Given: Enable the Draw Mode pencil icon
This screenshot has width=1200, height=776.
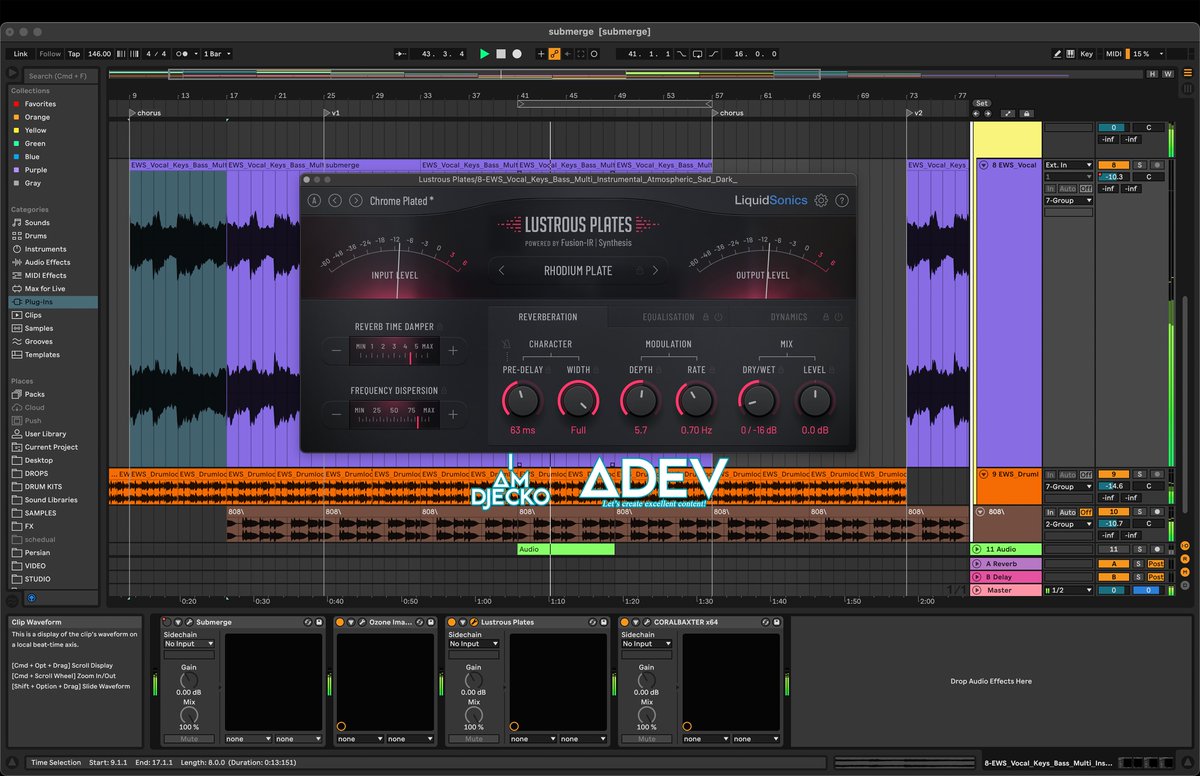Looking at the screenshot, I should click(x=1058, y=54).
